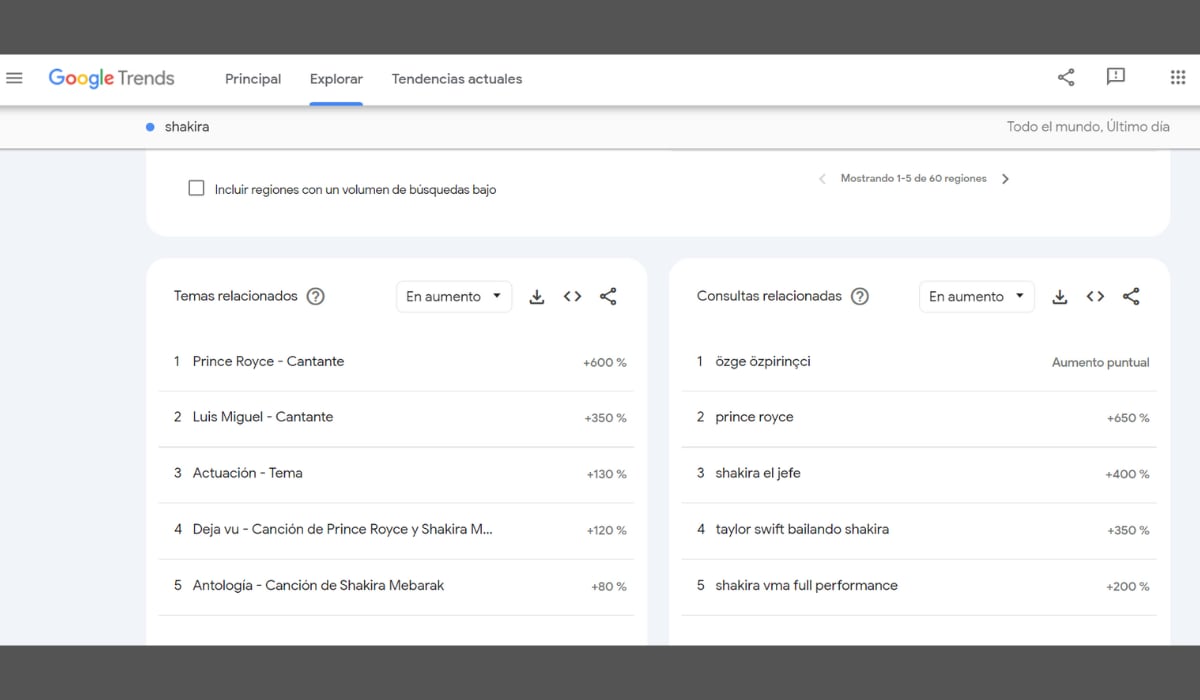Open the Prince Royce - Cantante topic
The width and height of the screenshot is (1200, 700).
[268, 362]
